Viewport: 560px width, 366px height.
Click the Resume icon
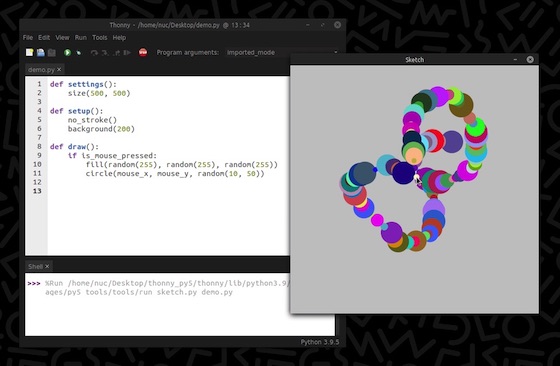tap(127, 52)
